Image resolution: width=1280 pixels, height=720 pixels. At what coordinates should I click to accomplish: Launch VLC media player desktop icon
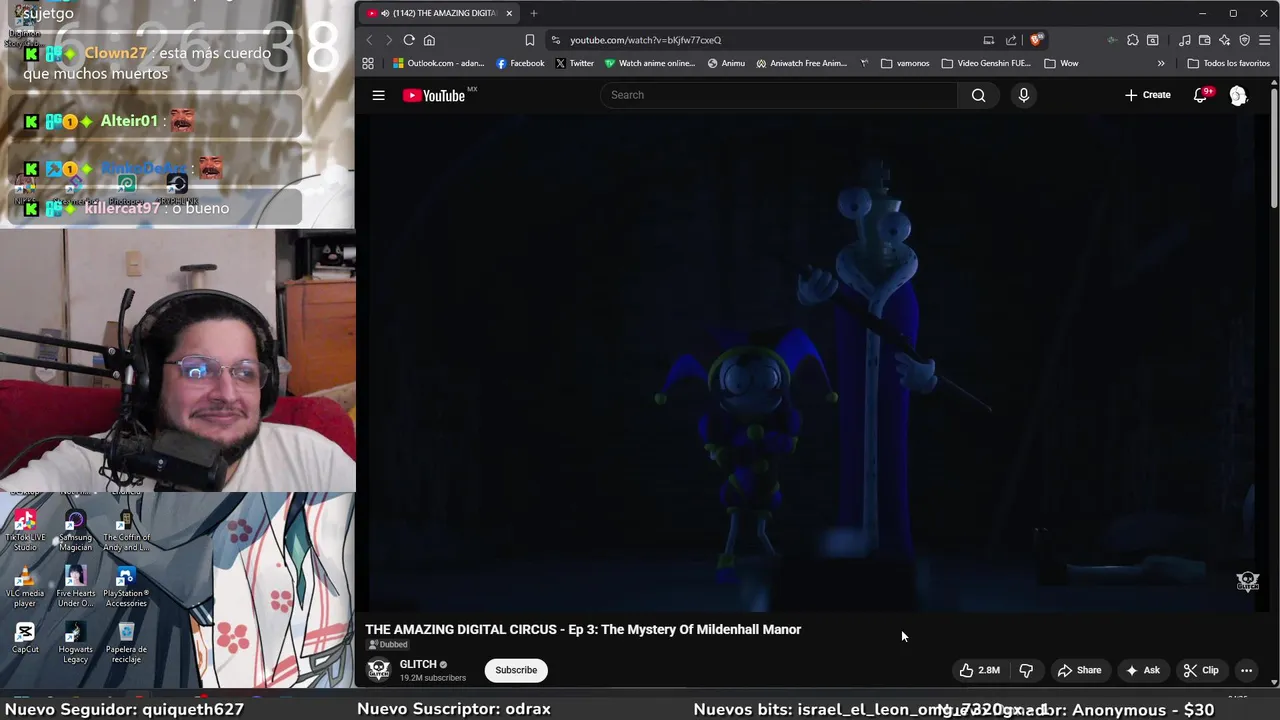click(x=25, y=587)
